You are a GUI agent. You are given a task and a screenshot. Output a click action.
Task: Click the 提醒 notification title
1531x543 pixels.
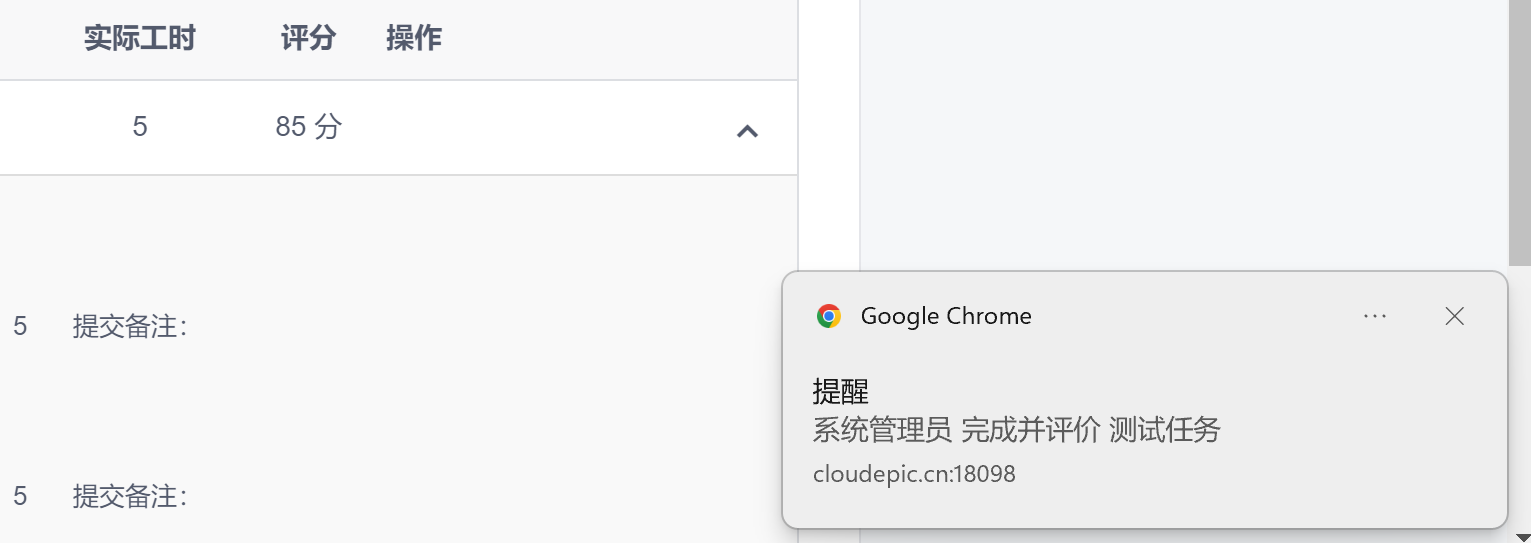(x=841, y=391)
